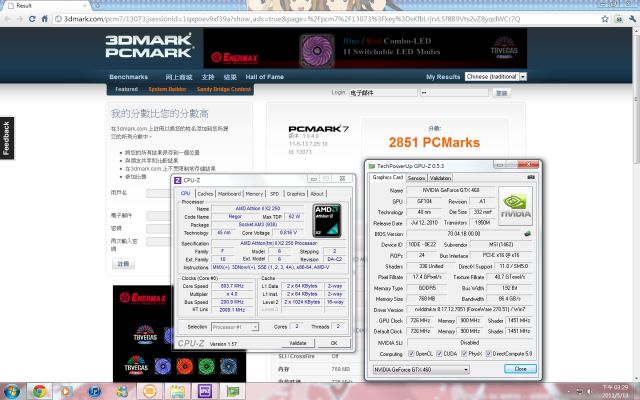Click the NVIDIA logo in GPU-Z
640x400 pixels.
tap(516, 206)
